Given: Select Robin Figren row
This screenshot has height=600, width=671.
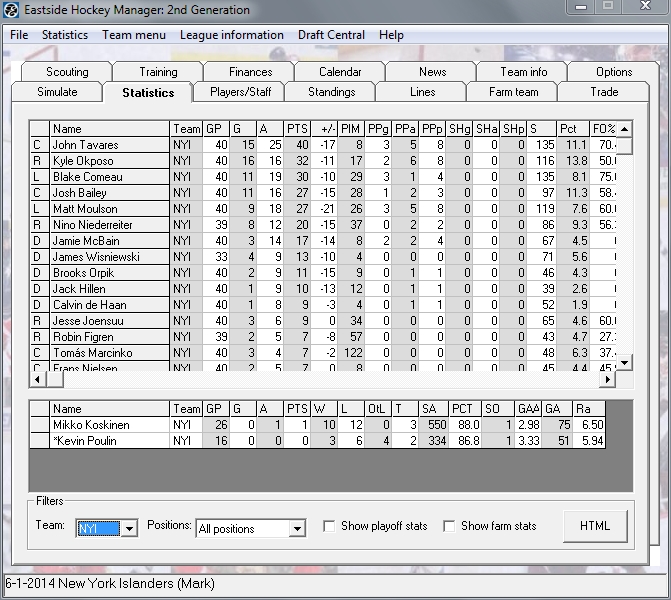Looking at the screenshot, I should pos(323,337).
